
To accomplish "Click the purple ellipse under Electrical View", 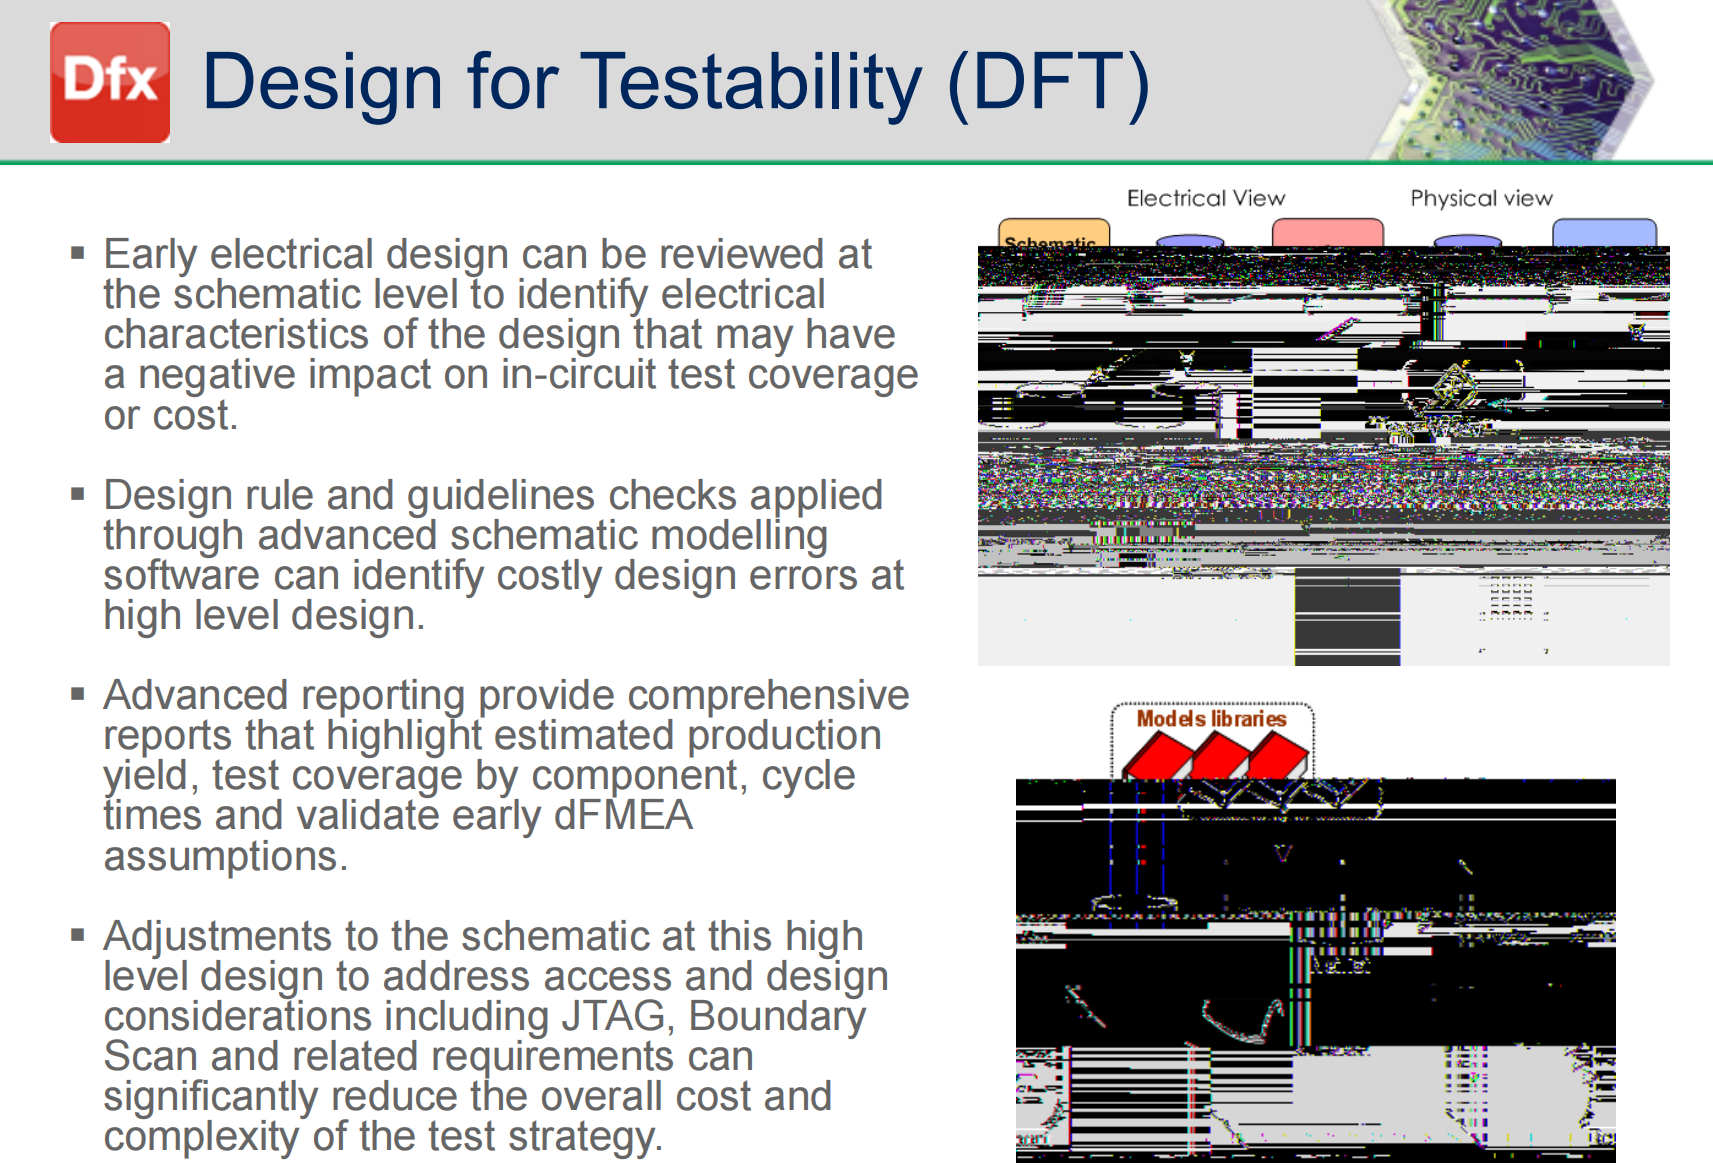I will (1189, 241).
